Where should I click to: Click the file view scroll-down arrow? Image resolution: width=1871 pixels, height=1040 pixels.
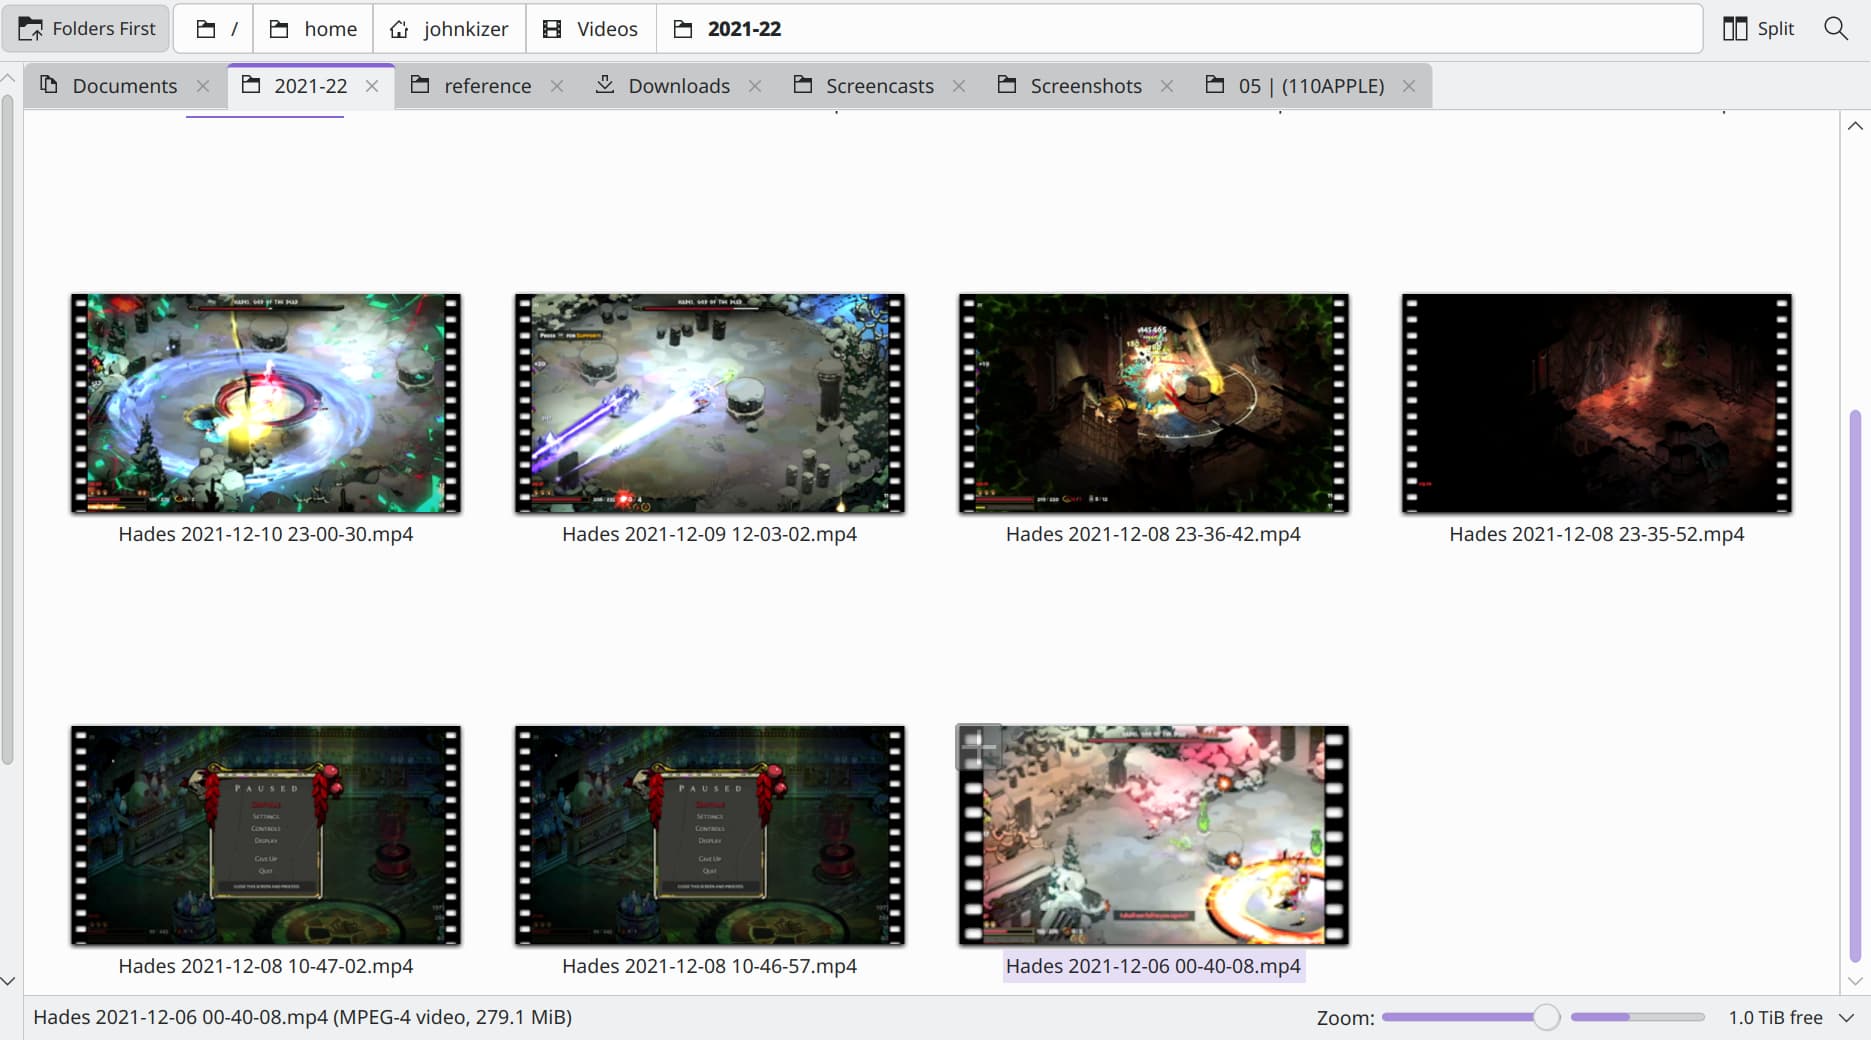(x=1855, y=981)
